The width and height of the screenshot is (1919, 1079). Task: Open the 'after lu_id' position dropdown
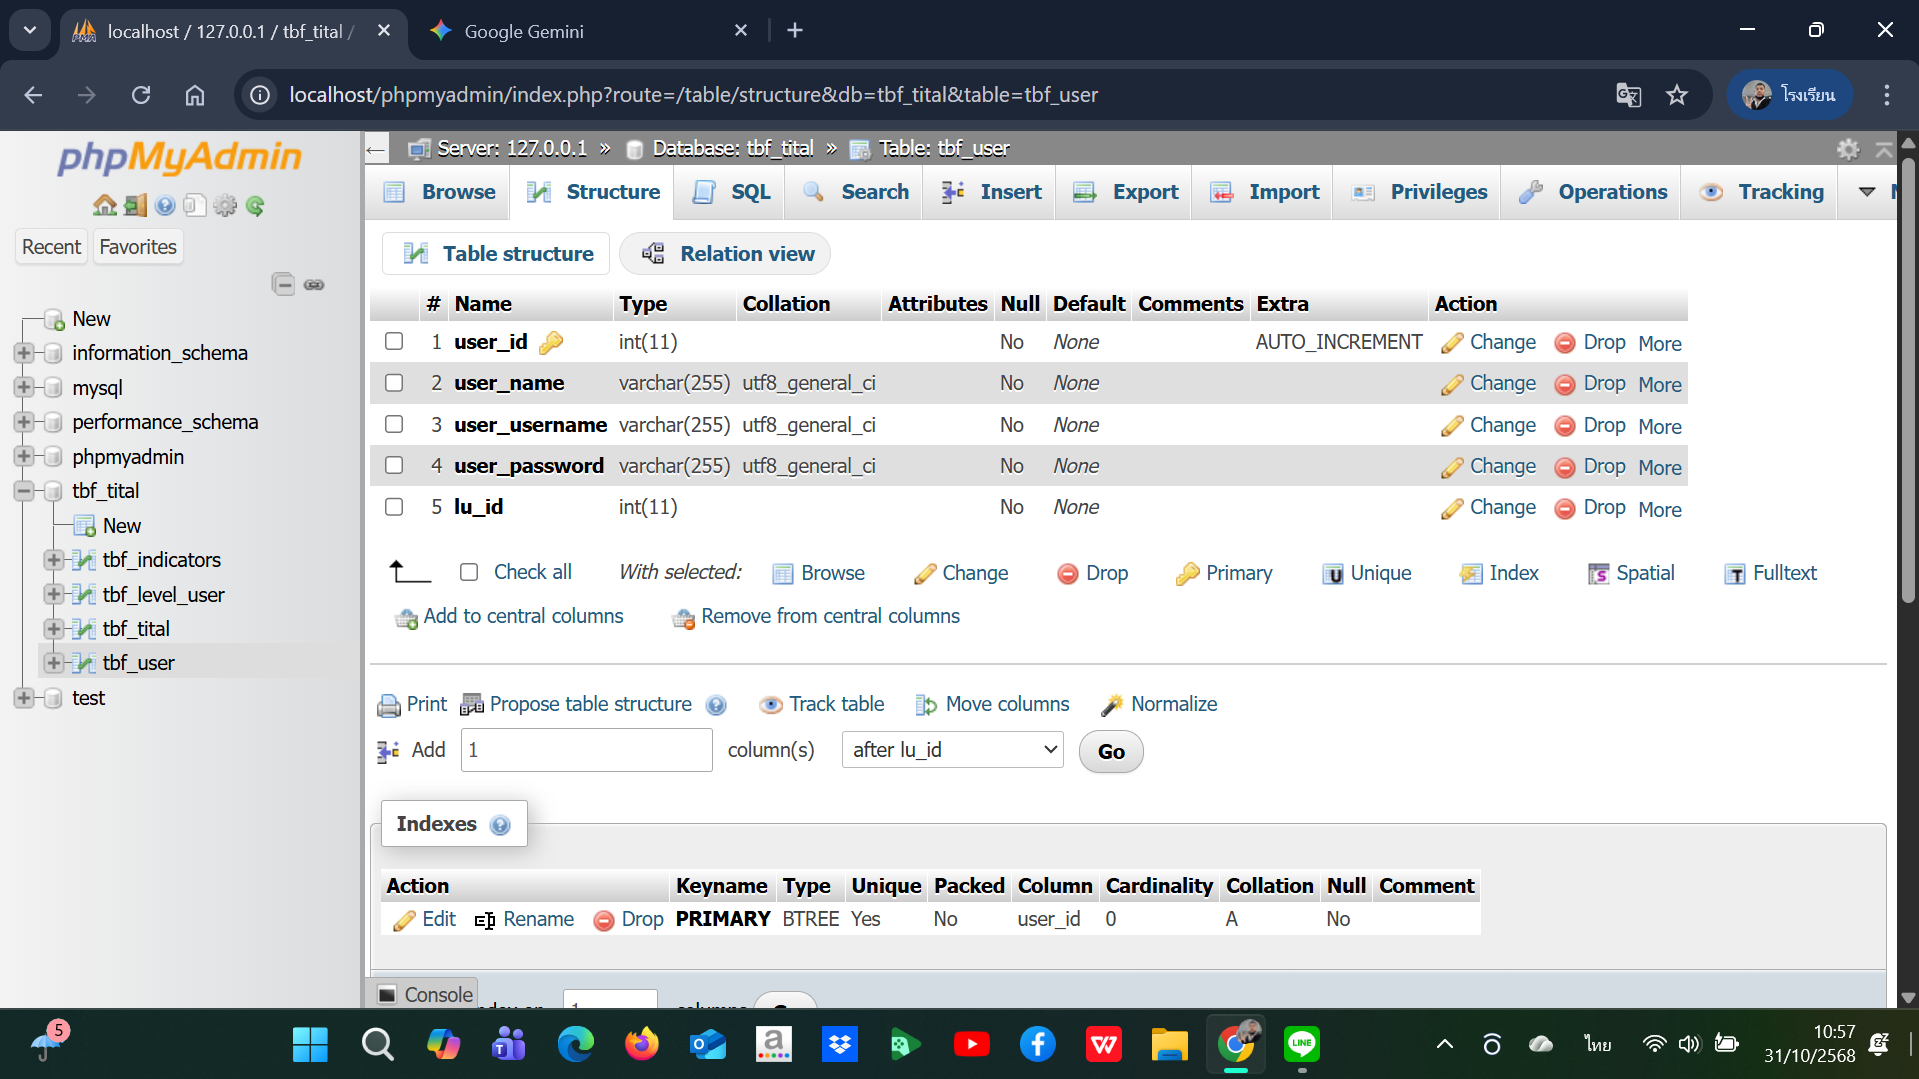tap(952, 750)
